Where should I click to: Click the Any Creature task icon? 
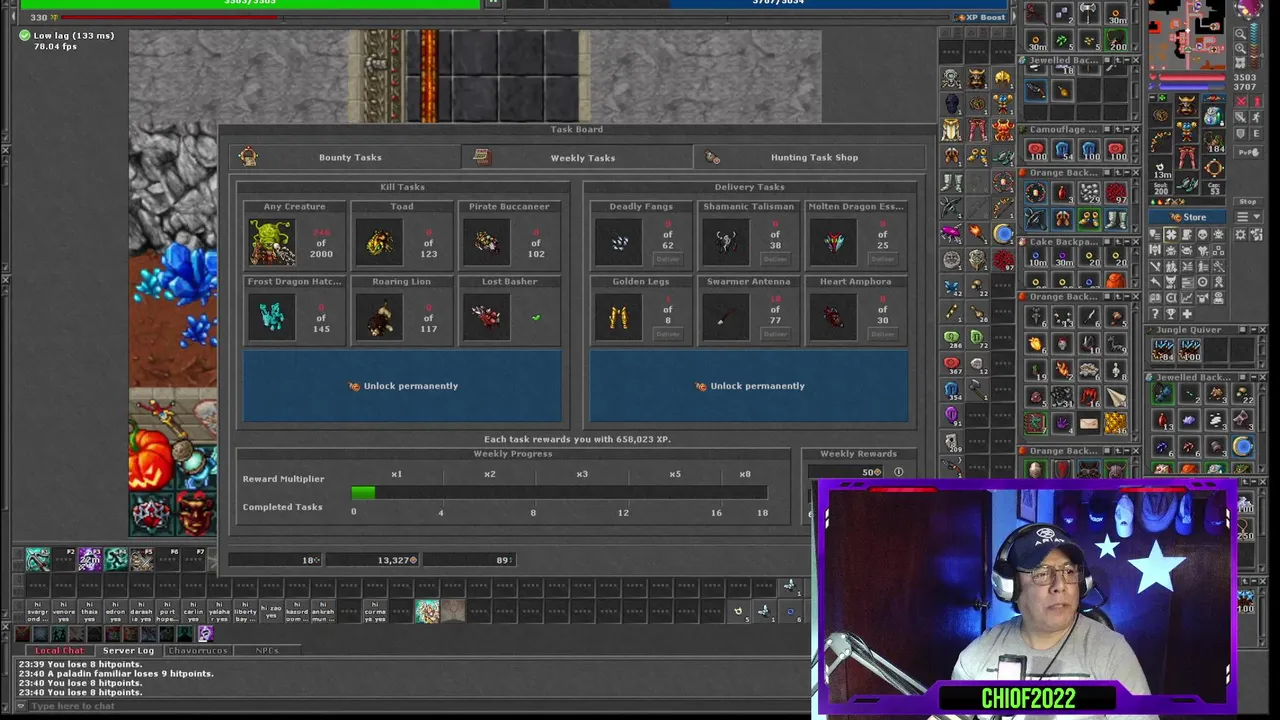pyautogui.click(x=272, y=242)
